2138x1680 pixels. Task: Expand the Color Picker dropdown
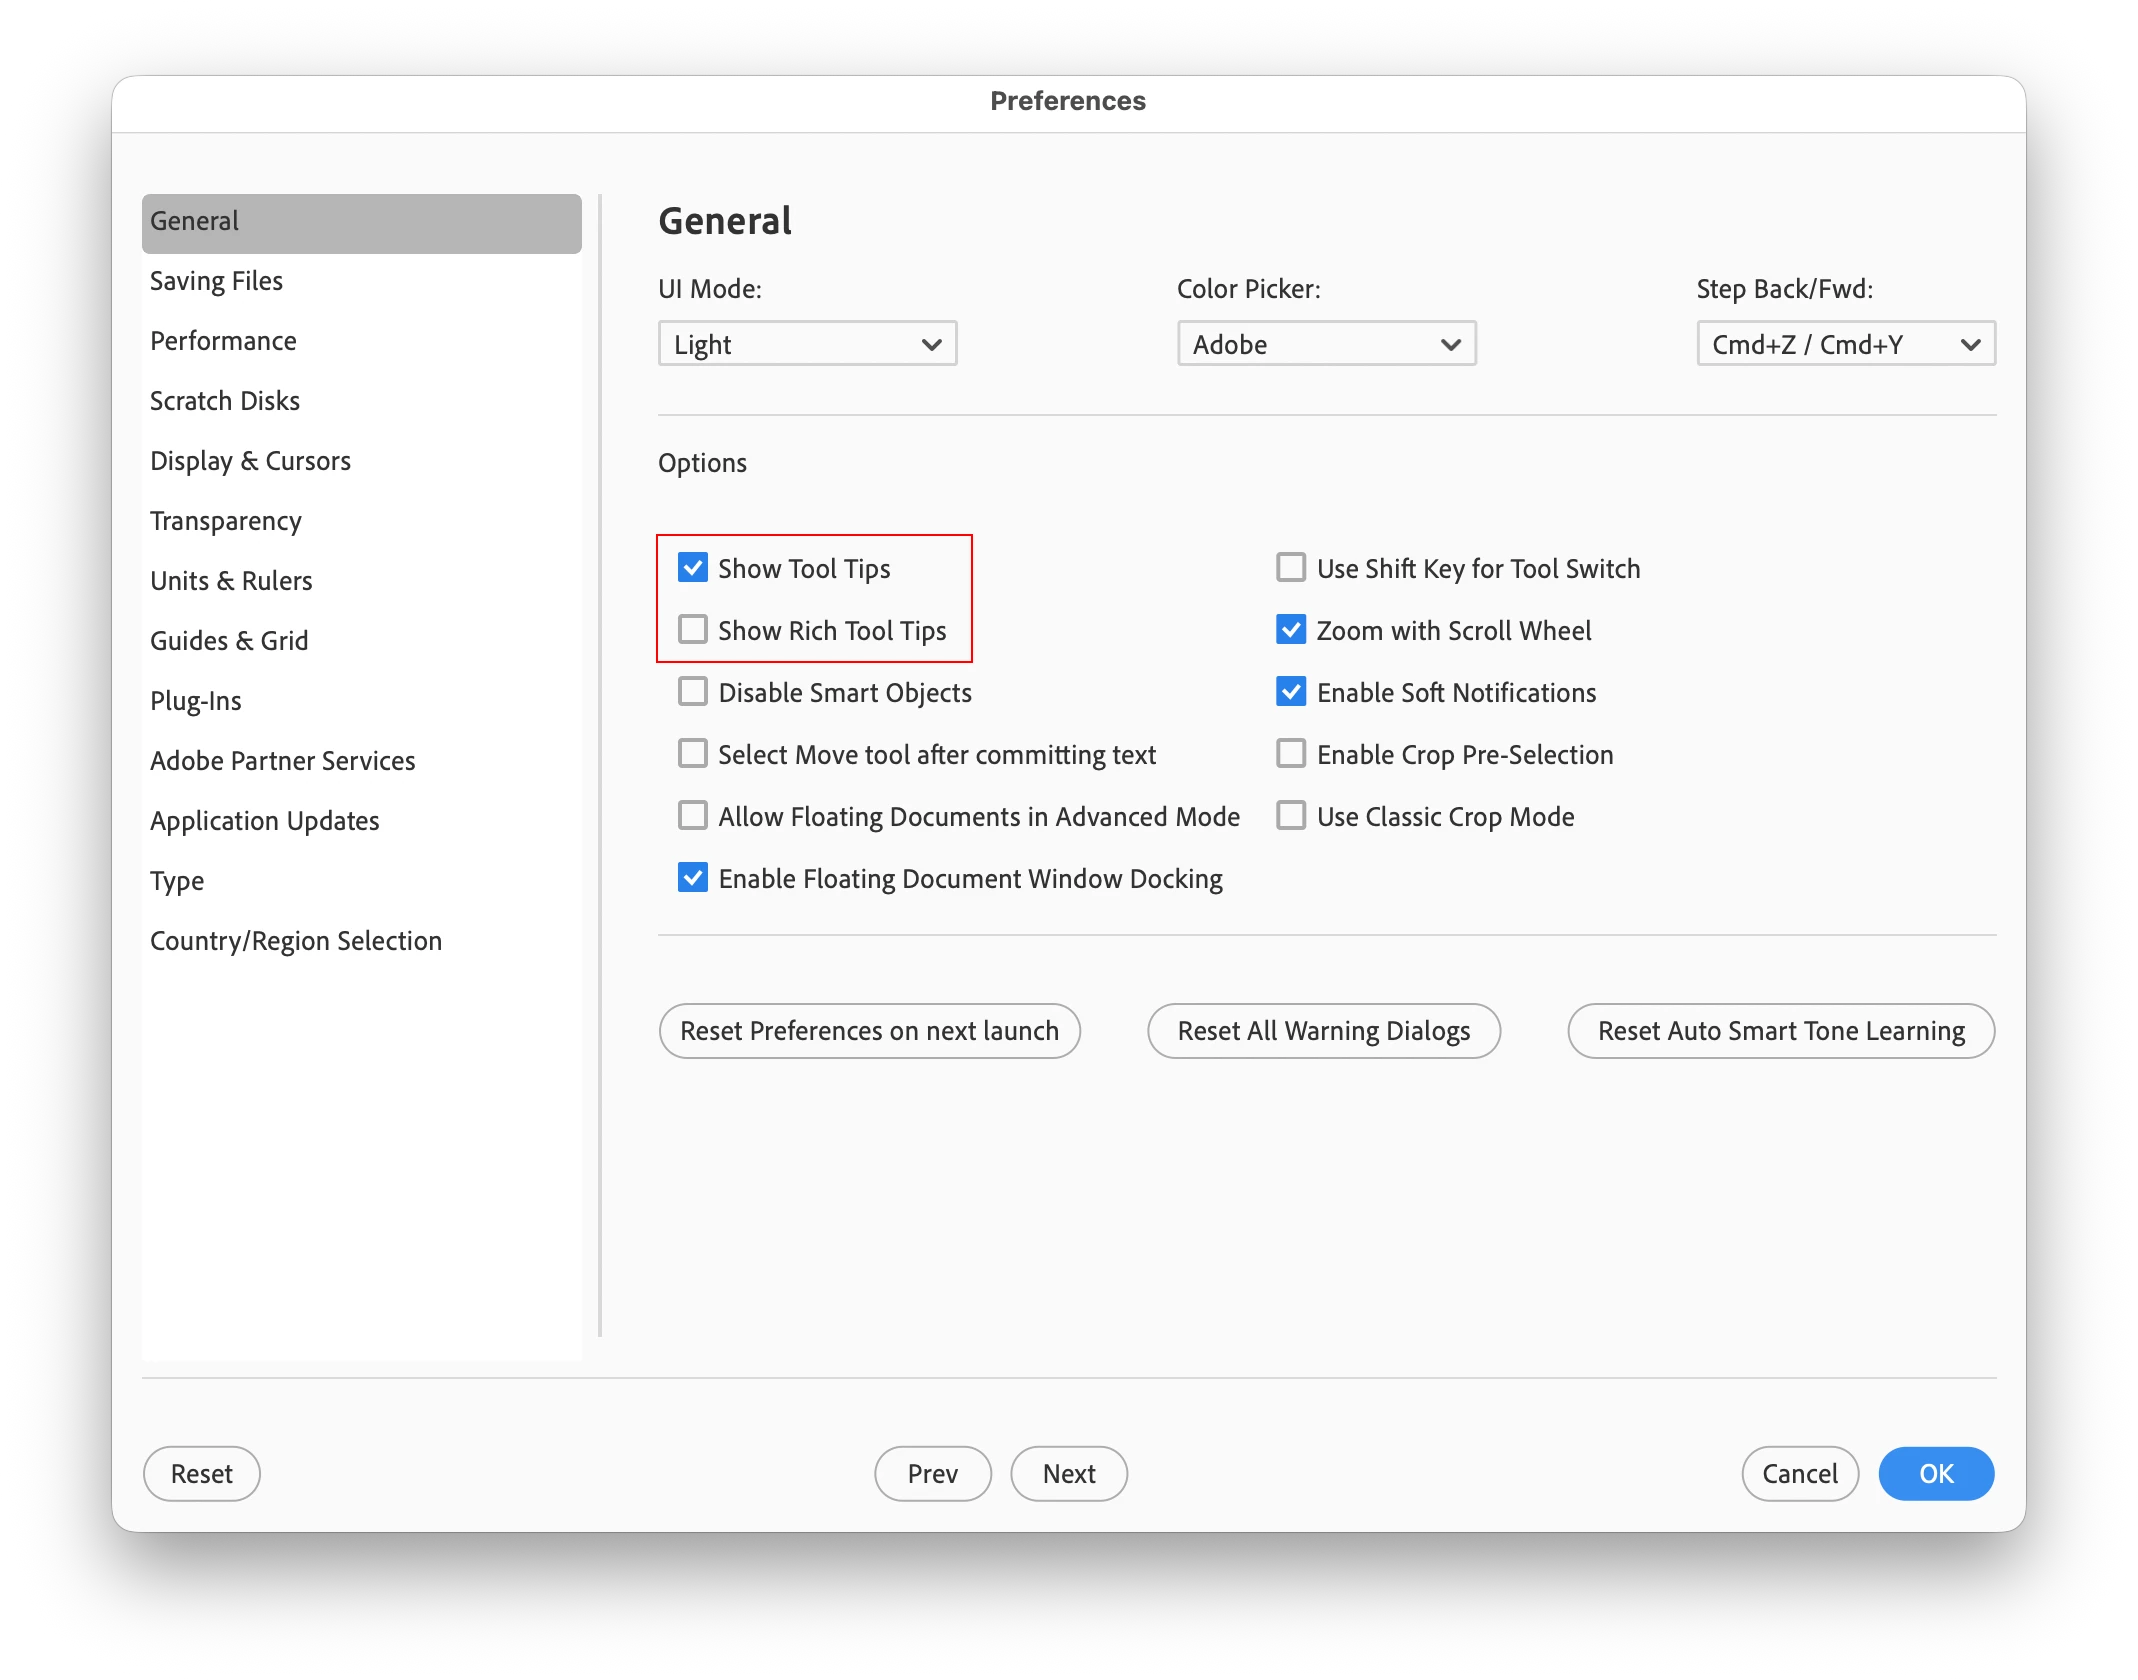[1326, 344]
